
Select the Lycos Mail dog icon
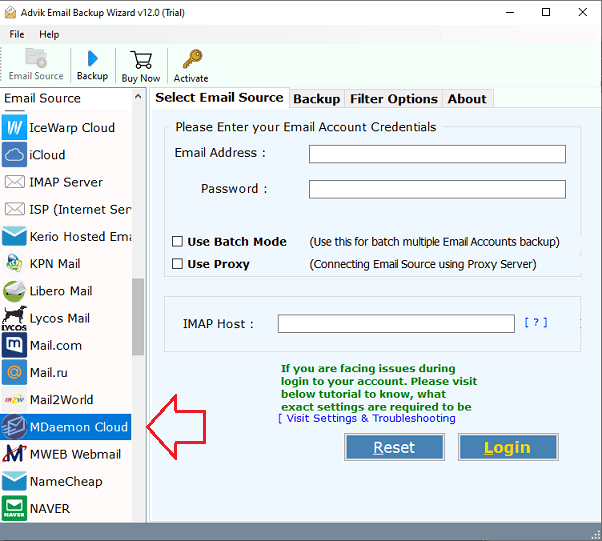tap(14, 318)
